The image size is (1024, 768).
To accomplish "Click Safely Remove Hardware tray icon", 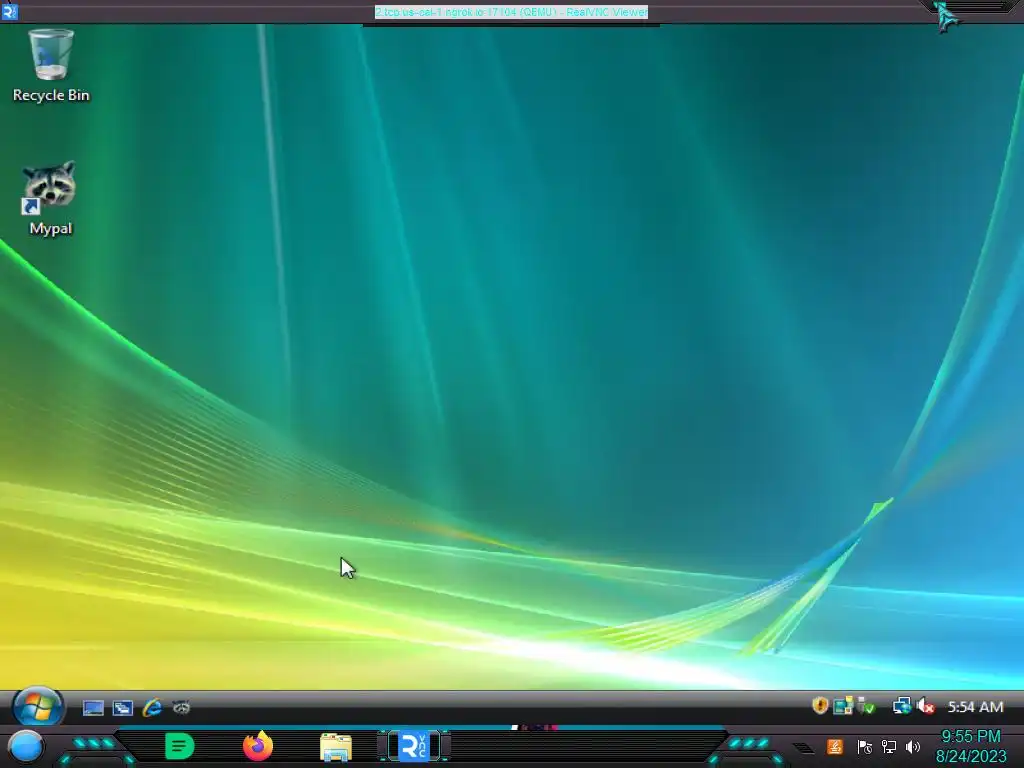I will click(867, 706).
